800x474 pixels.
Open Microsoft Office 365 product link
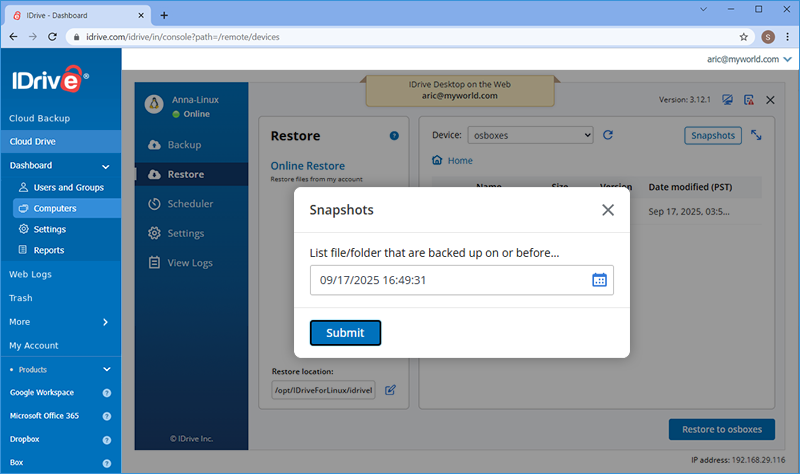tap(44, 416)
